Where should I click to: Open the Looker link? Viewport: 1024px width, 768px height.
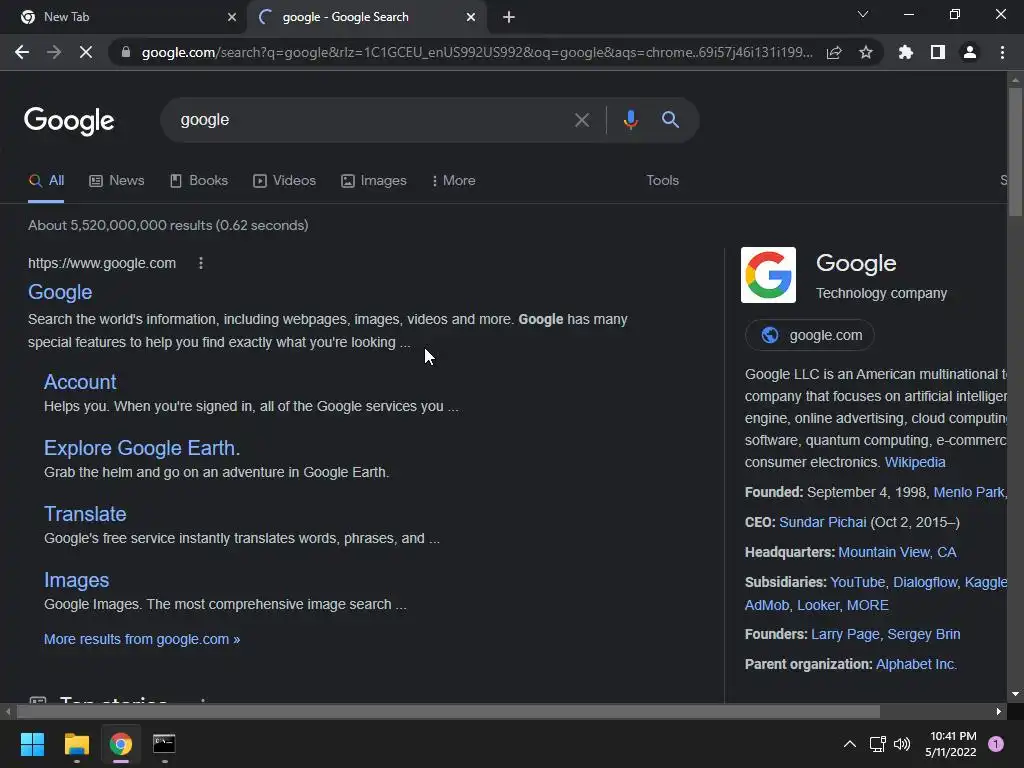click(818, 605)
